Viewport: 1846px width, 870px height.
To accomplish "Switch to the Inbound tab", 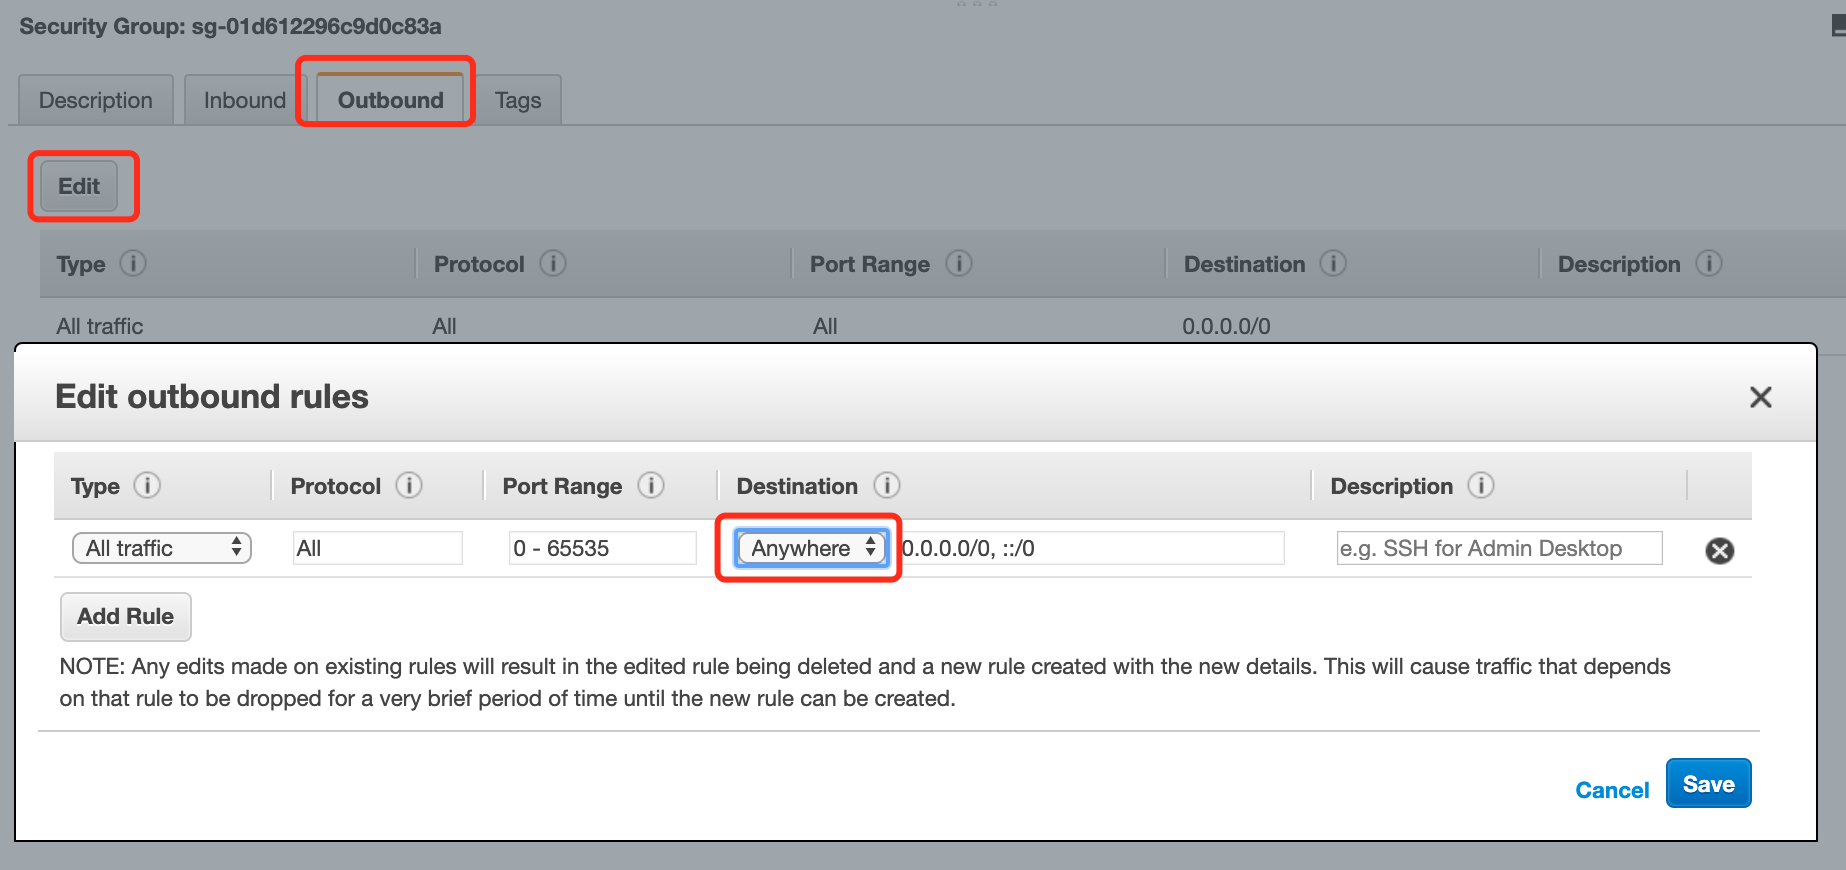I will click(x=245, y=100).
